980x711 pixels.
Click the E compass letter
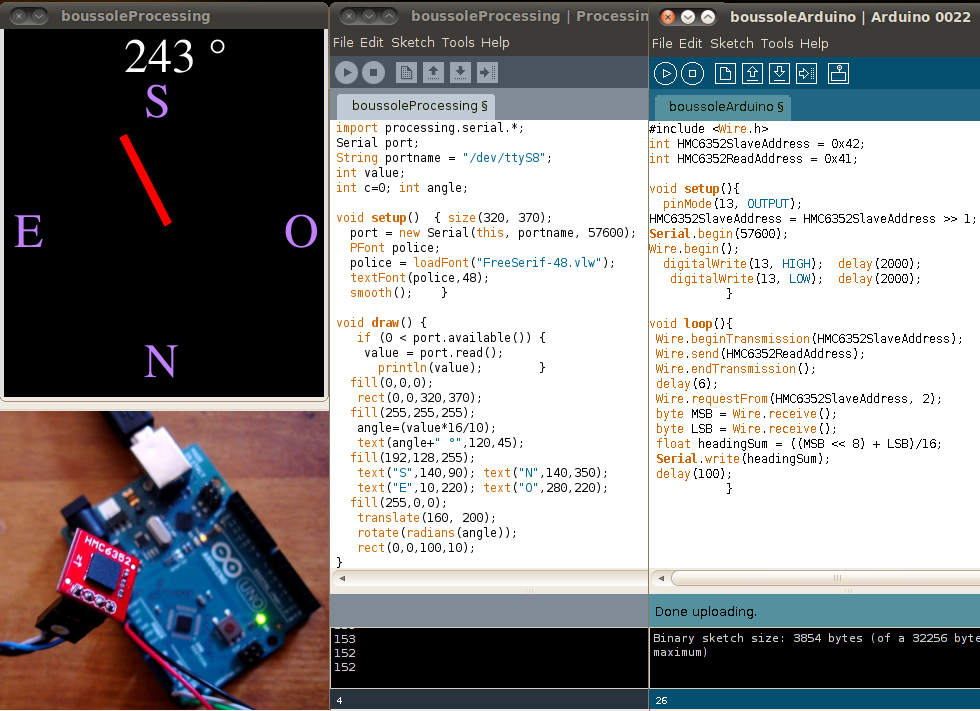(29, 231)
